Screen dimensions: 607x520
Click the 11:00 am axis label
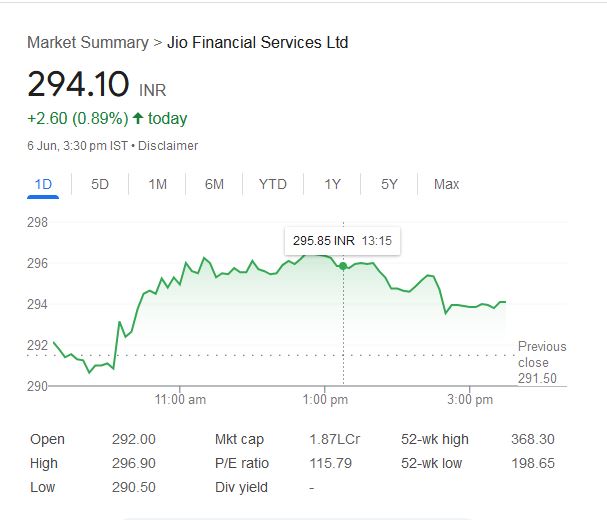(181, 400)
